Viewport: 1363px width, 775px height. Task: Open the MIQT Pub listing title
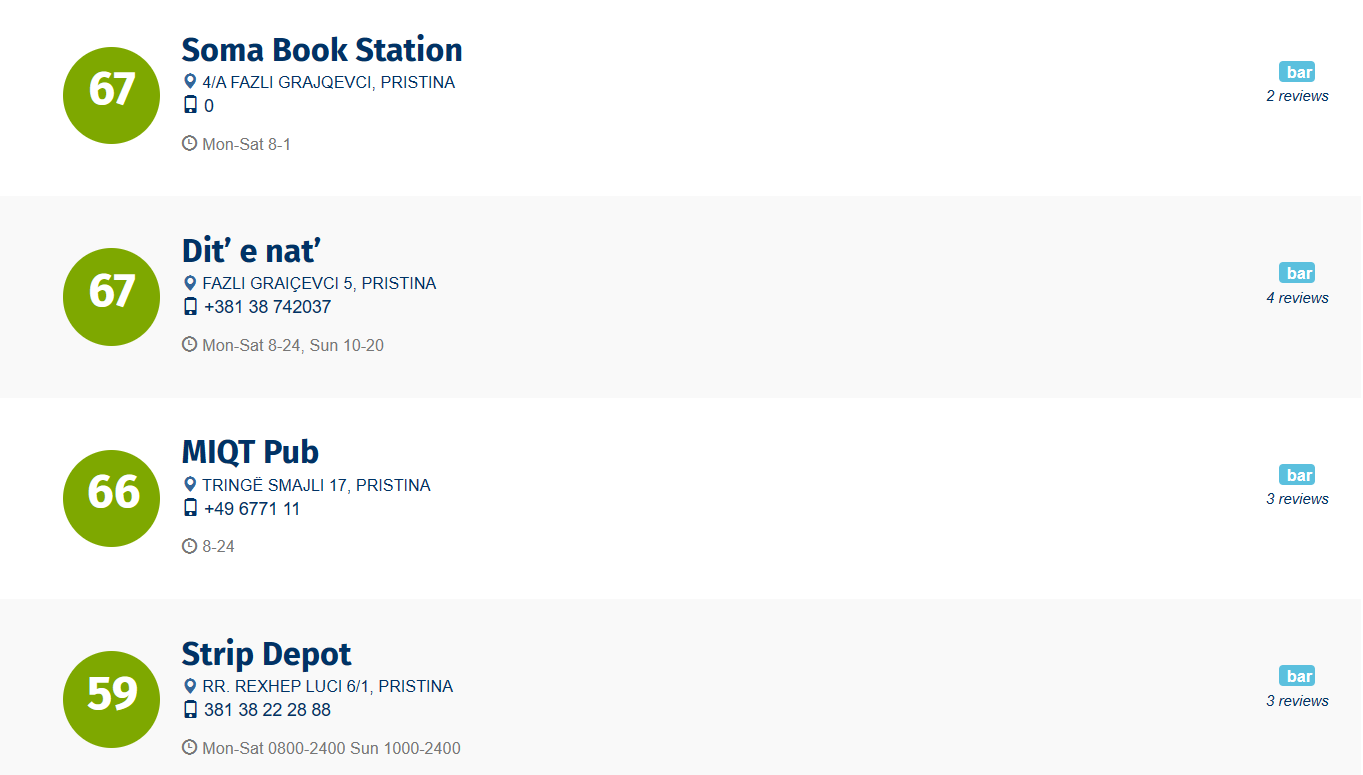tap(250, 452)
